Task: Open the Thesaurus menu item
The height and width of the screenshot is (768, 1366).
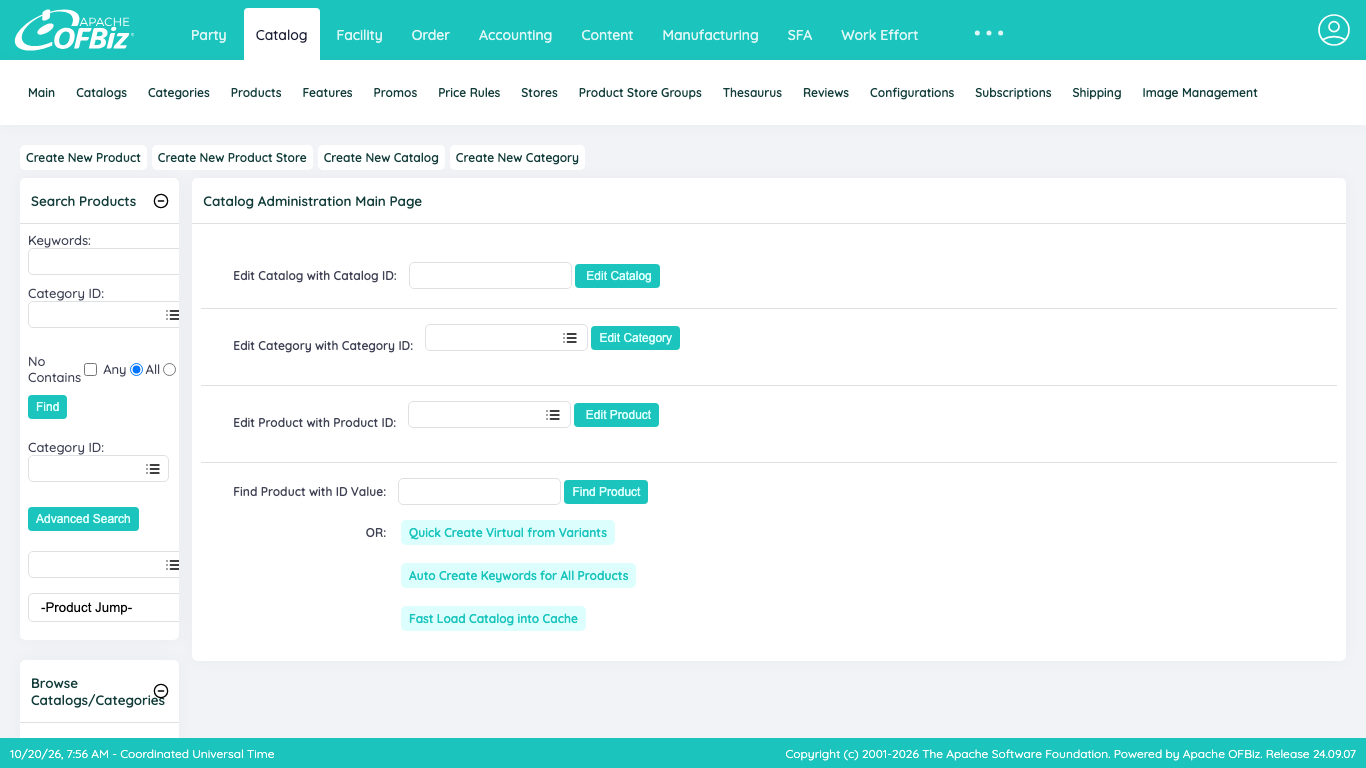Action: click(752, 93)
